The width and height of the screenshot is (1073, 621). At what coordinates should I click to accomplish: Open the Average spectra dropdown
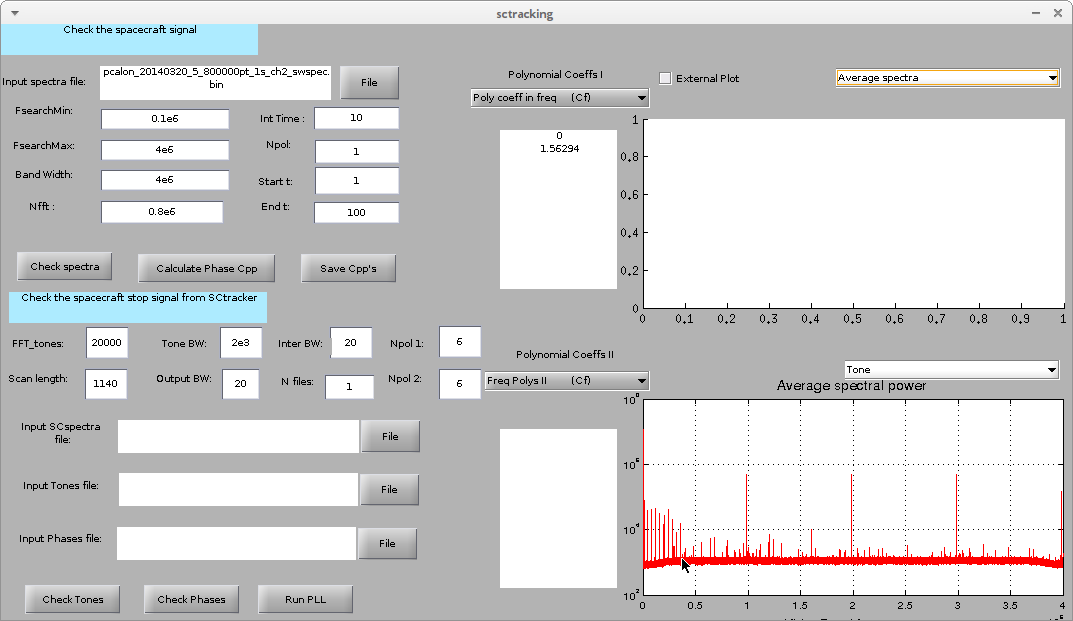click(947, 78)
